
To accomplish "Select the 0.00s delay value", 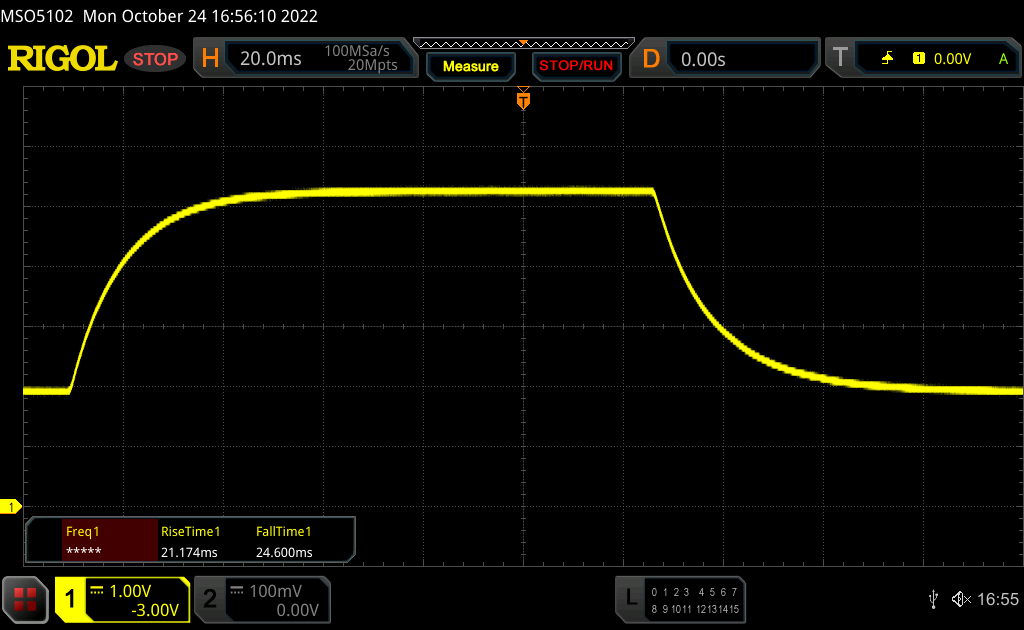I will point(703,59).
